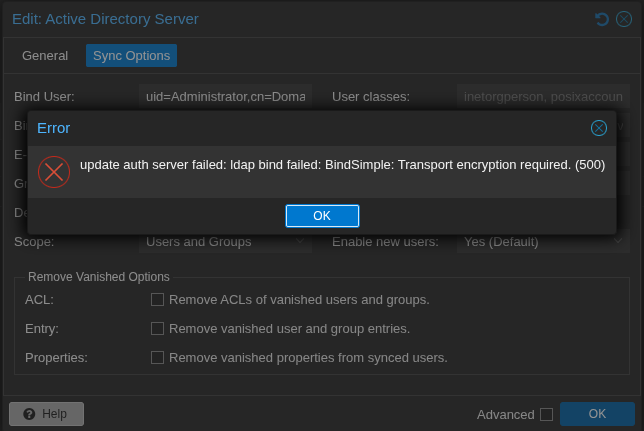Reset the Active Directory Server form

point(602,19)
